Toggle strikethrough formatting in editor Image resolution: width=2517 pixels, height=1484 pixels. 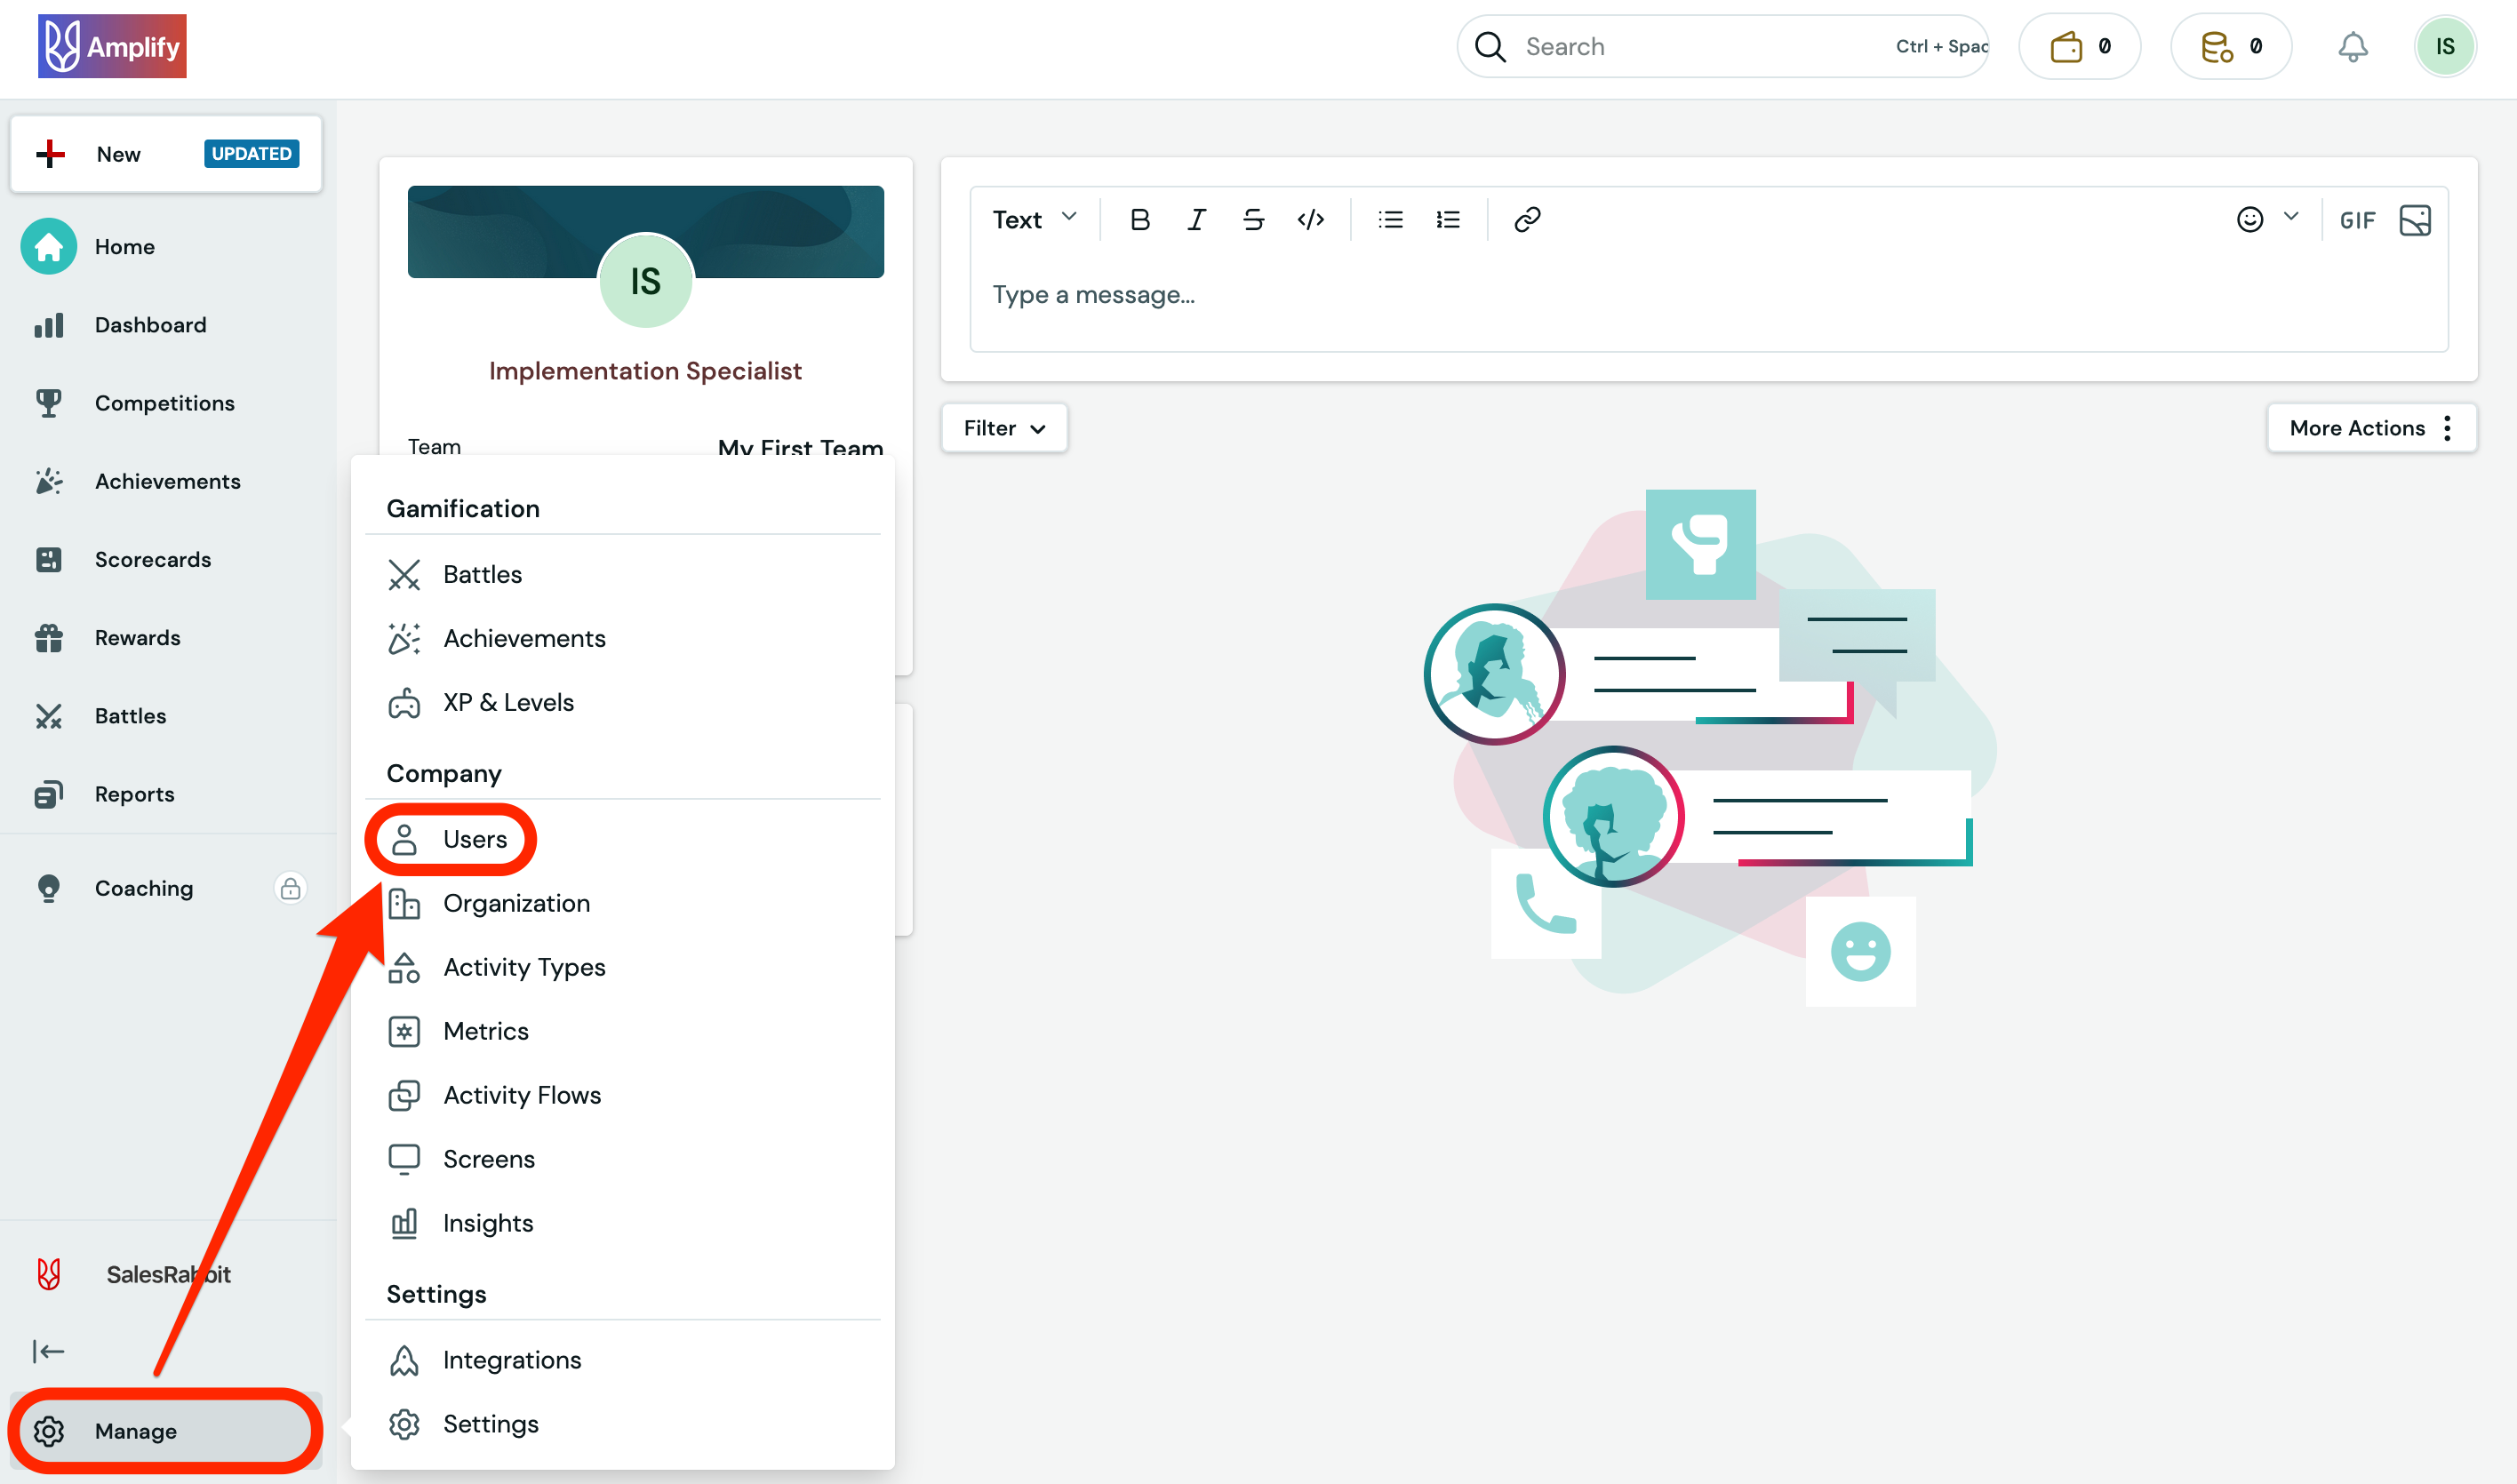point(1253,219)
